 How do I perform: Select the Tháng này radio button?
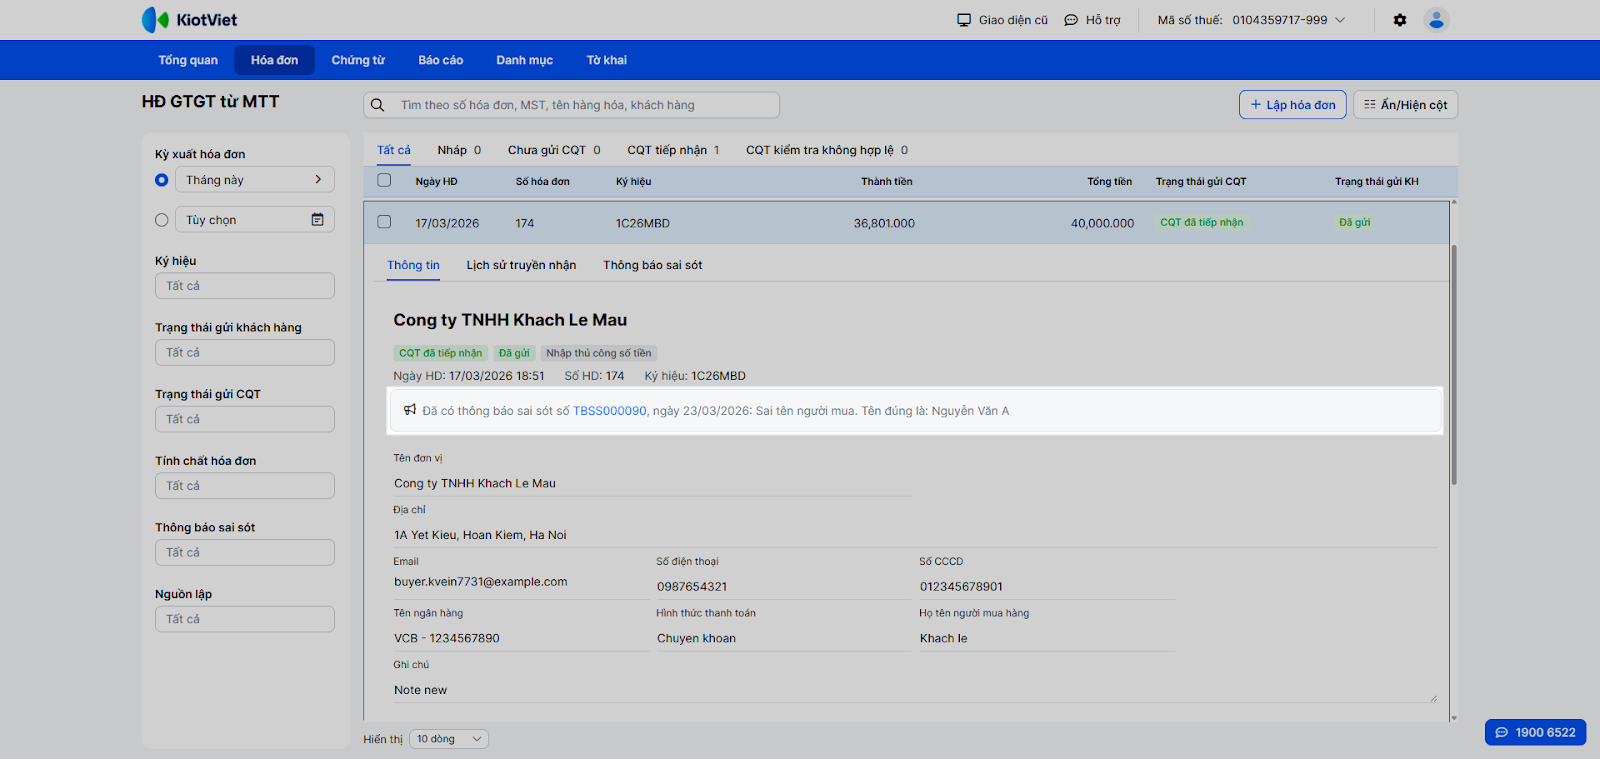pos(162,180)
